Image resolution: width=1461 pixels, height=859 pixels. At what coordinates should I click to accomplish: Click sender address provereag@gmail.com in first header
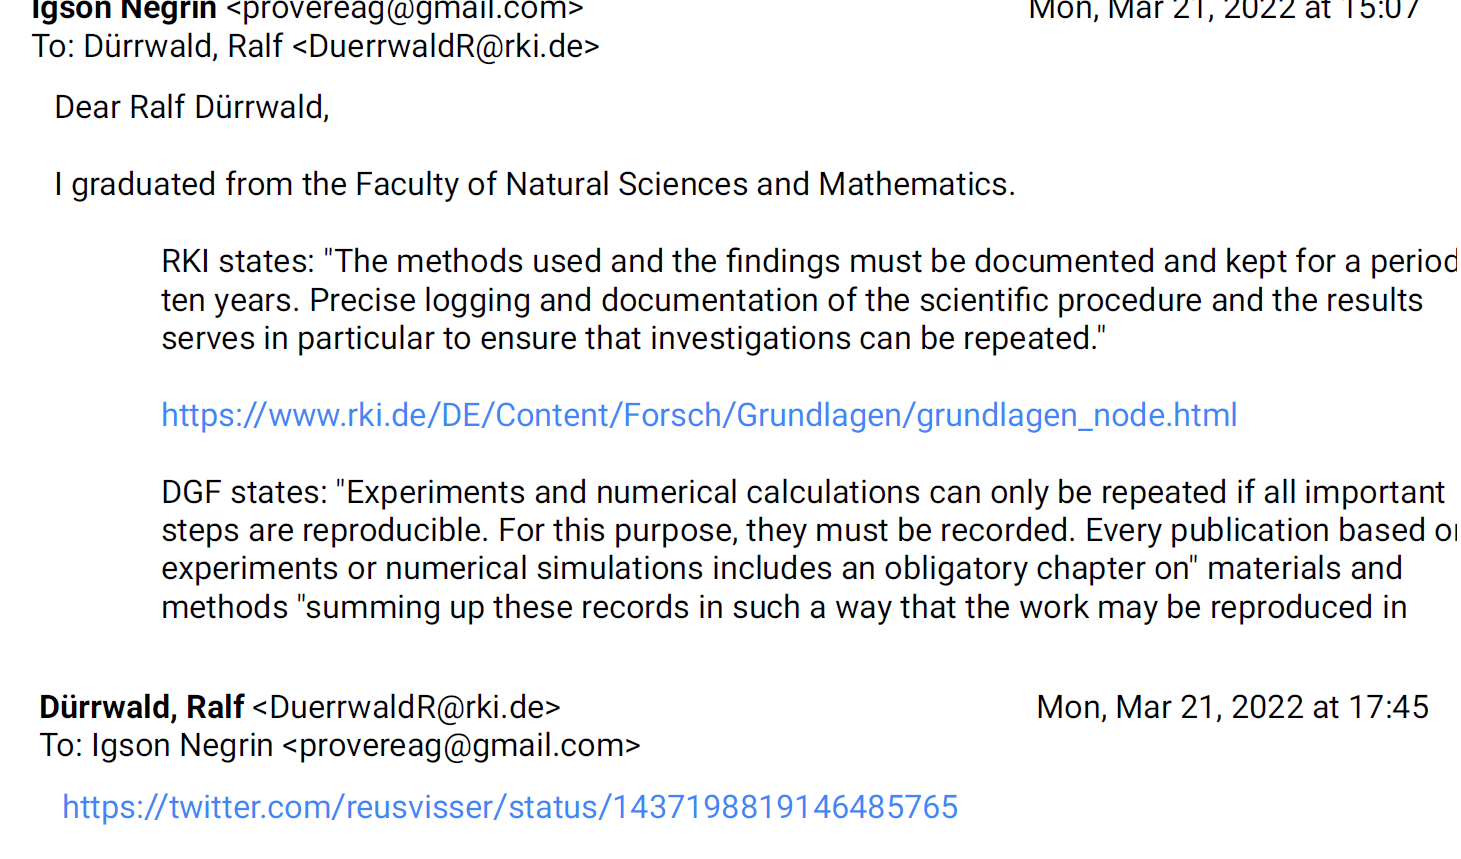(405, 11)
